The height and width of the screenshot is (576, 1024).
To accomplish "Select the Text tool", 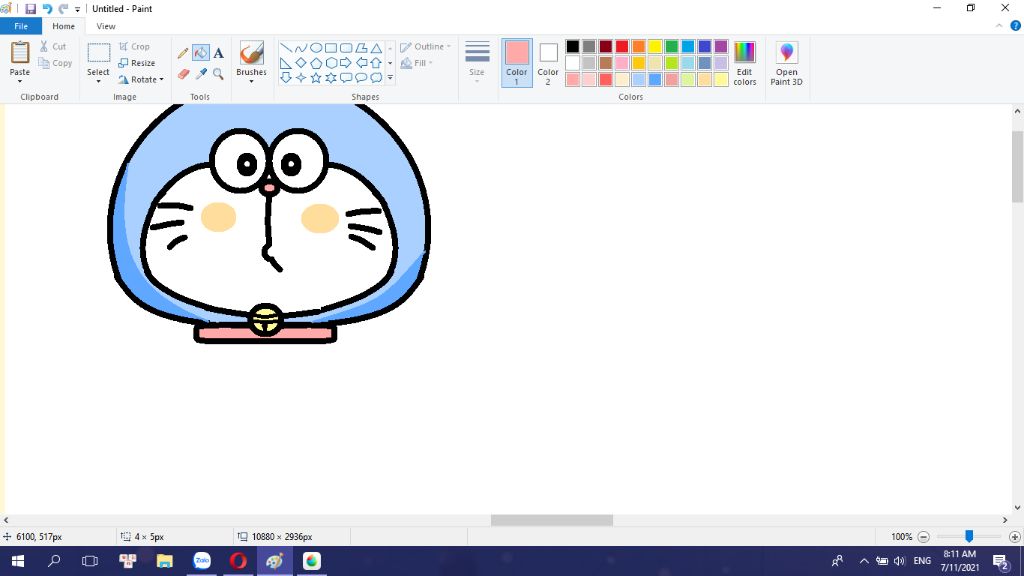I will pos(218,53).
